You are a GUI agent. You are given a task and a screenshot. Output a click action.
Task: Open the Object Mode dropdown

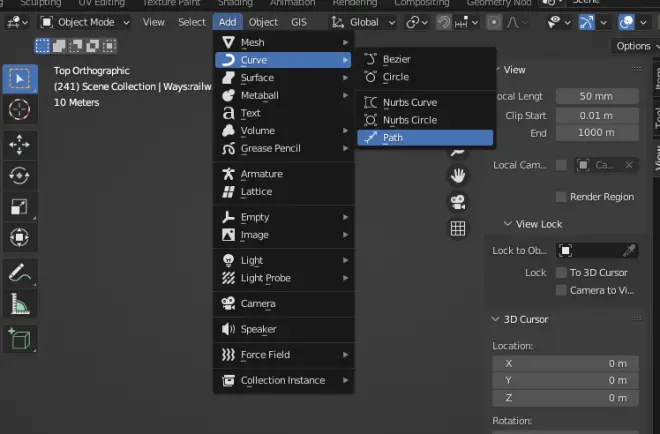[x=85, y=22]
